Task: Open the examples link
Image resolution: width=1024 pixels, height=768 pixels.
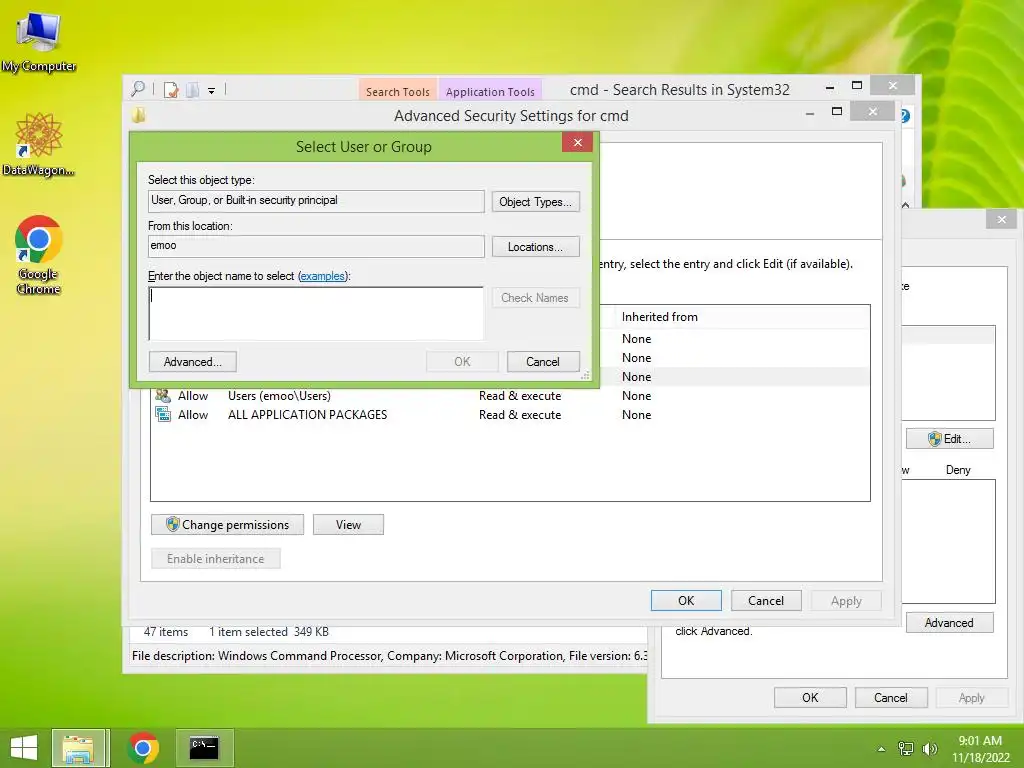Action: [322, 276]
